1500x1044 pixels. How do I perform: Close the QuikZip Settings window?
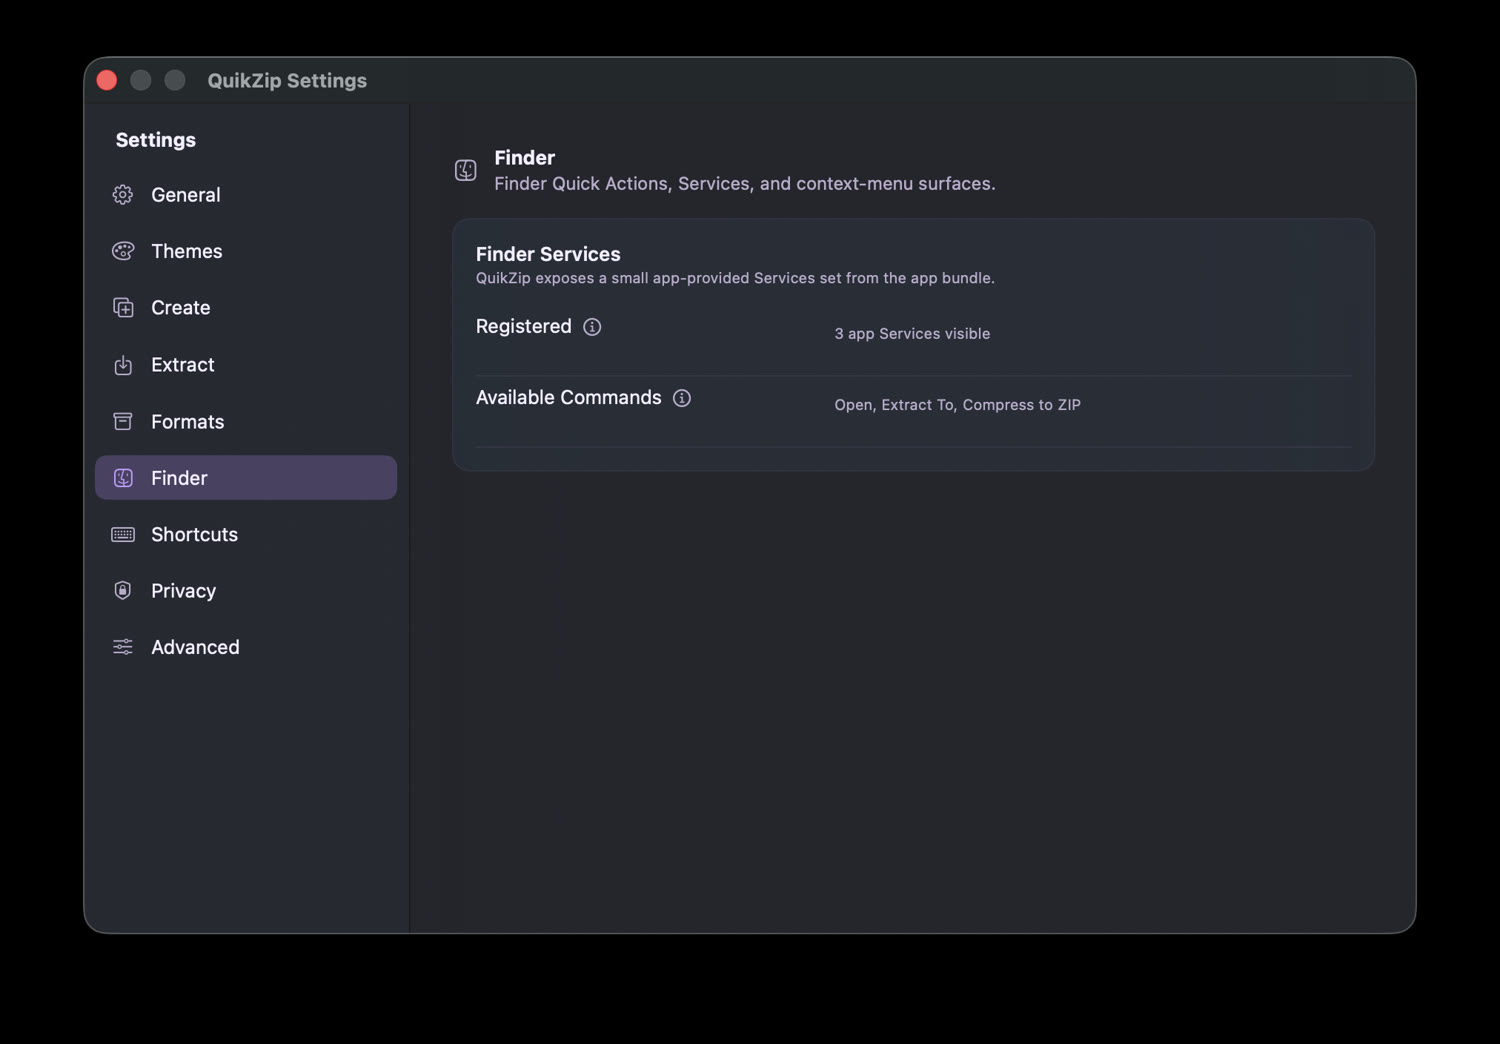pos(107,81)
